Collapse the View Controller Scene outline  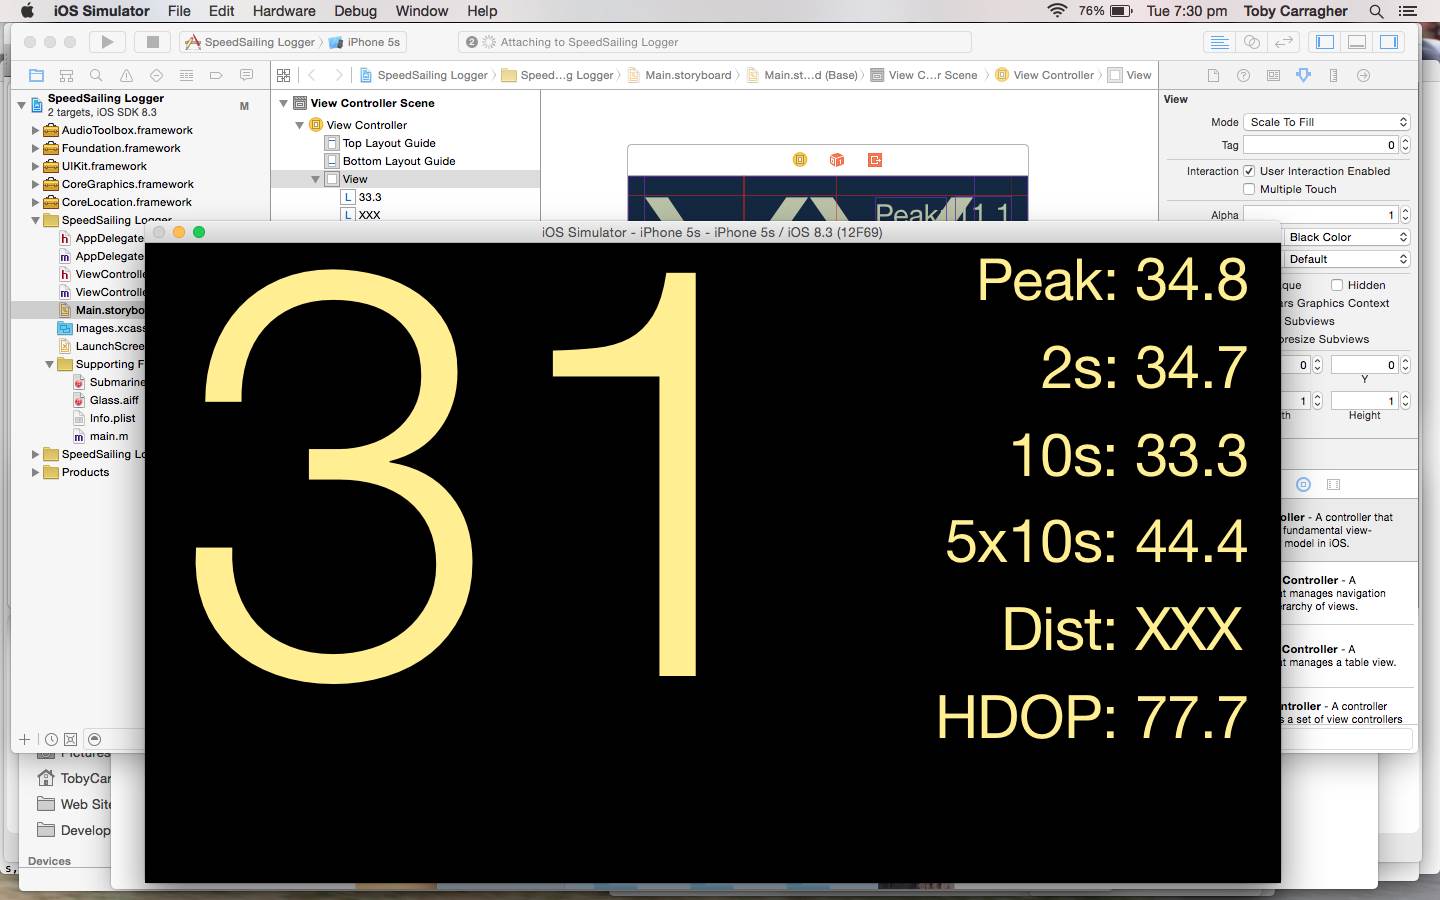point(284,103)
